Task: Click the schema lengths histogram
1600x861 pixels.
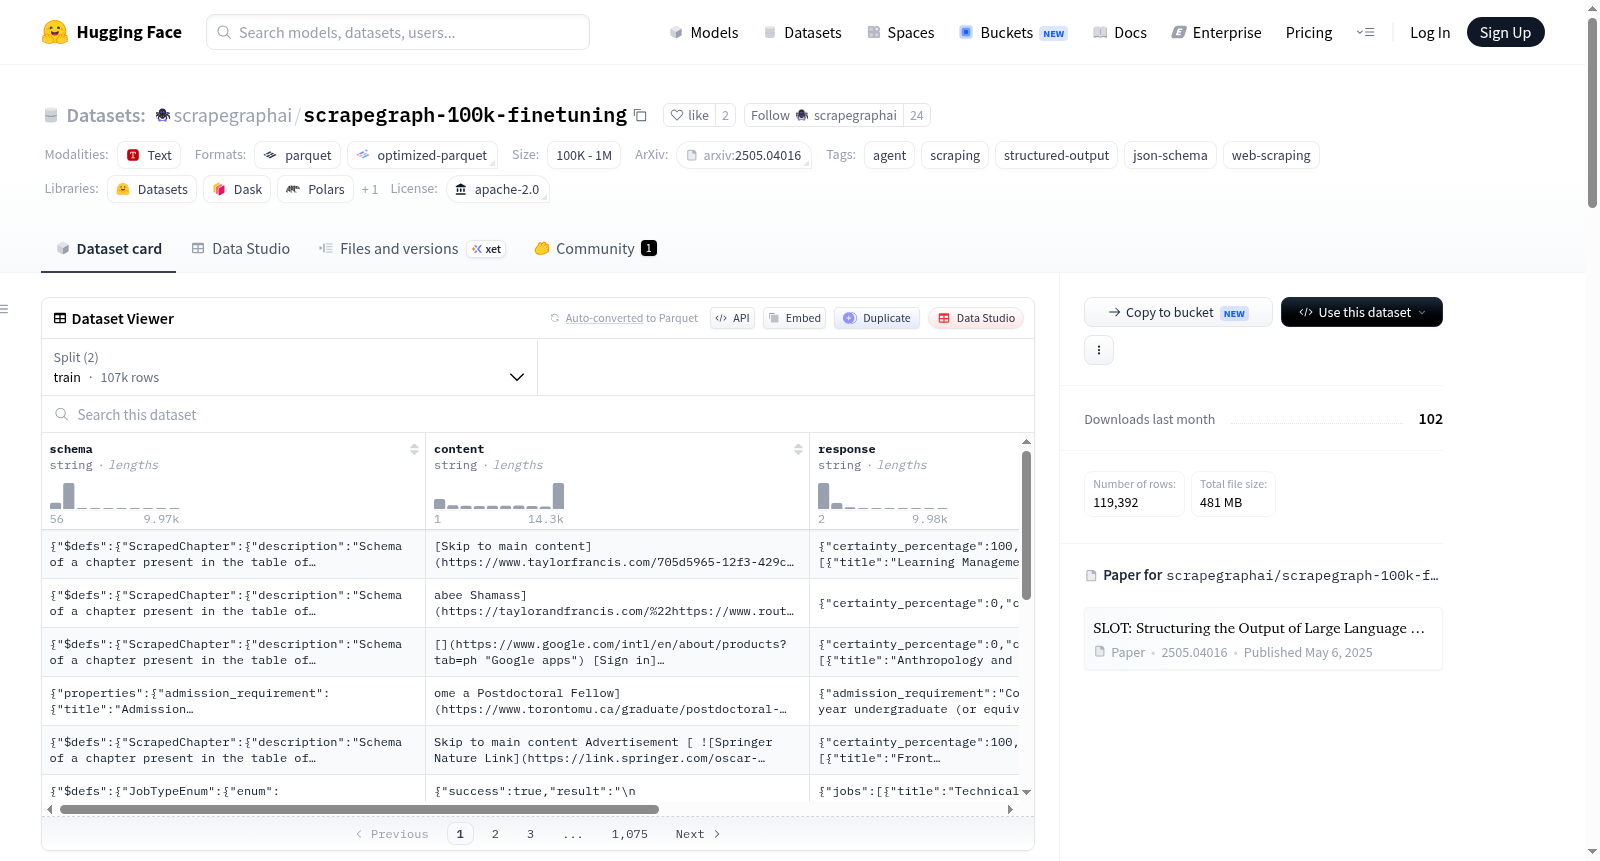Action: pos(115,497)
